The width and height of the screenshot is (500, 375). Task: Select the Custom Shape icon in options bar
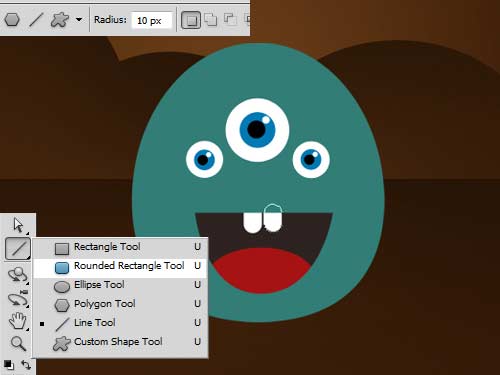(60, 20)
